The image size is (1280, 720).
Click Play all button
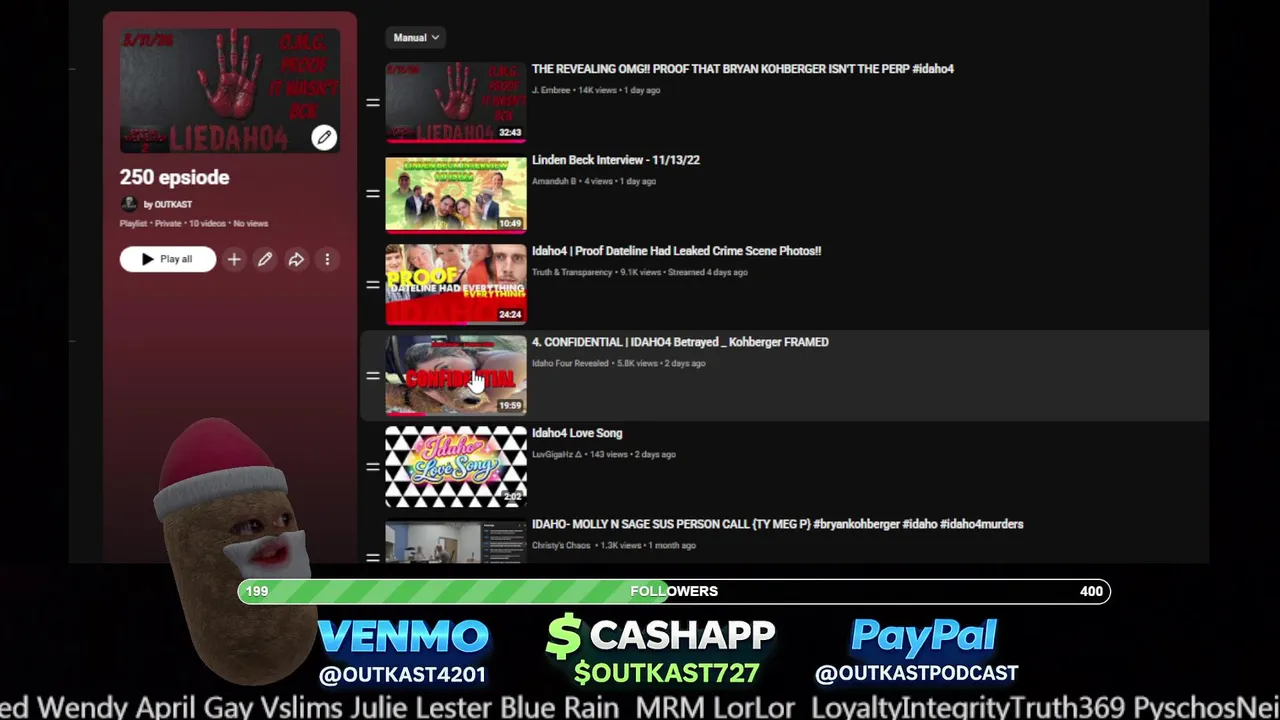[167, 259]
